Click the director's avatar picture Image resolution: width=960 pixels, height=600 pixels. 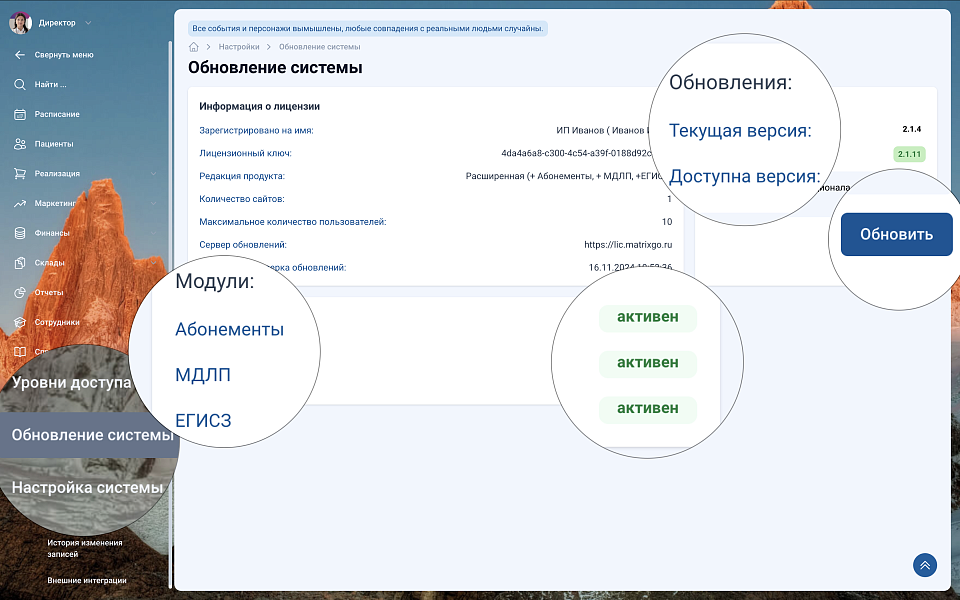pyautogui.click(x=20, y=22)
